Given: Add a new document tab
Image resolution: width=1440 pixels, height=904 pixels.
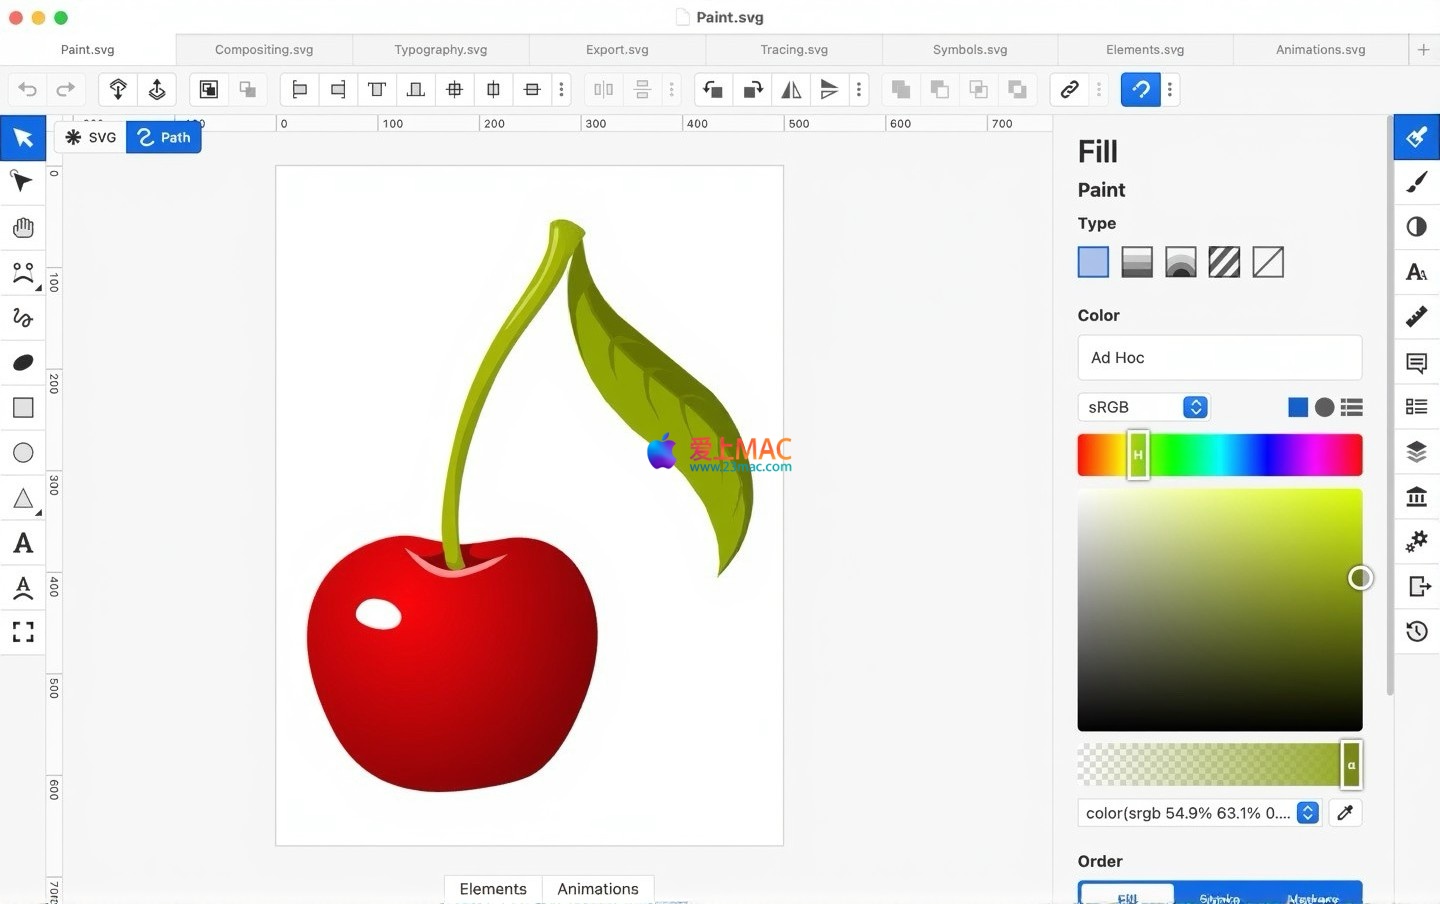Looking at the screenshot, I should click(x=1423, y=49).
